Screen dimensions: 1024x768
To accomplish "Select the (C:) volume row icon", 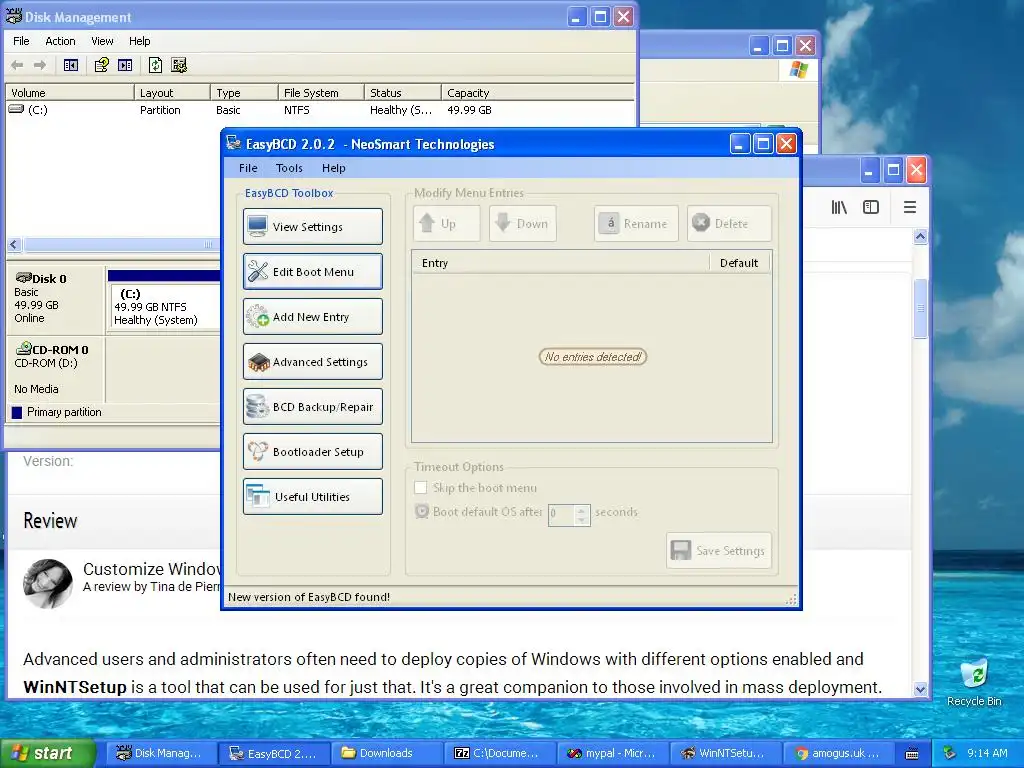I will [16, 110].
